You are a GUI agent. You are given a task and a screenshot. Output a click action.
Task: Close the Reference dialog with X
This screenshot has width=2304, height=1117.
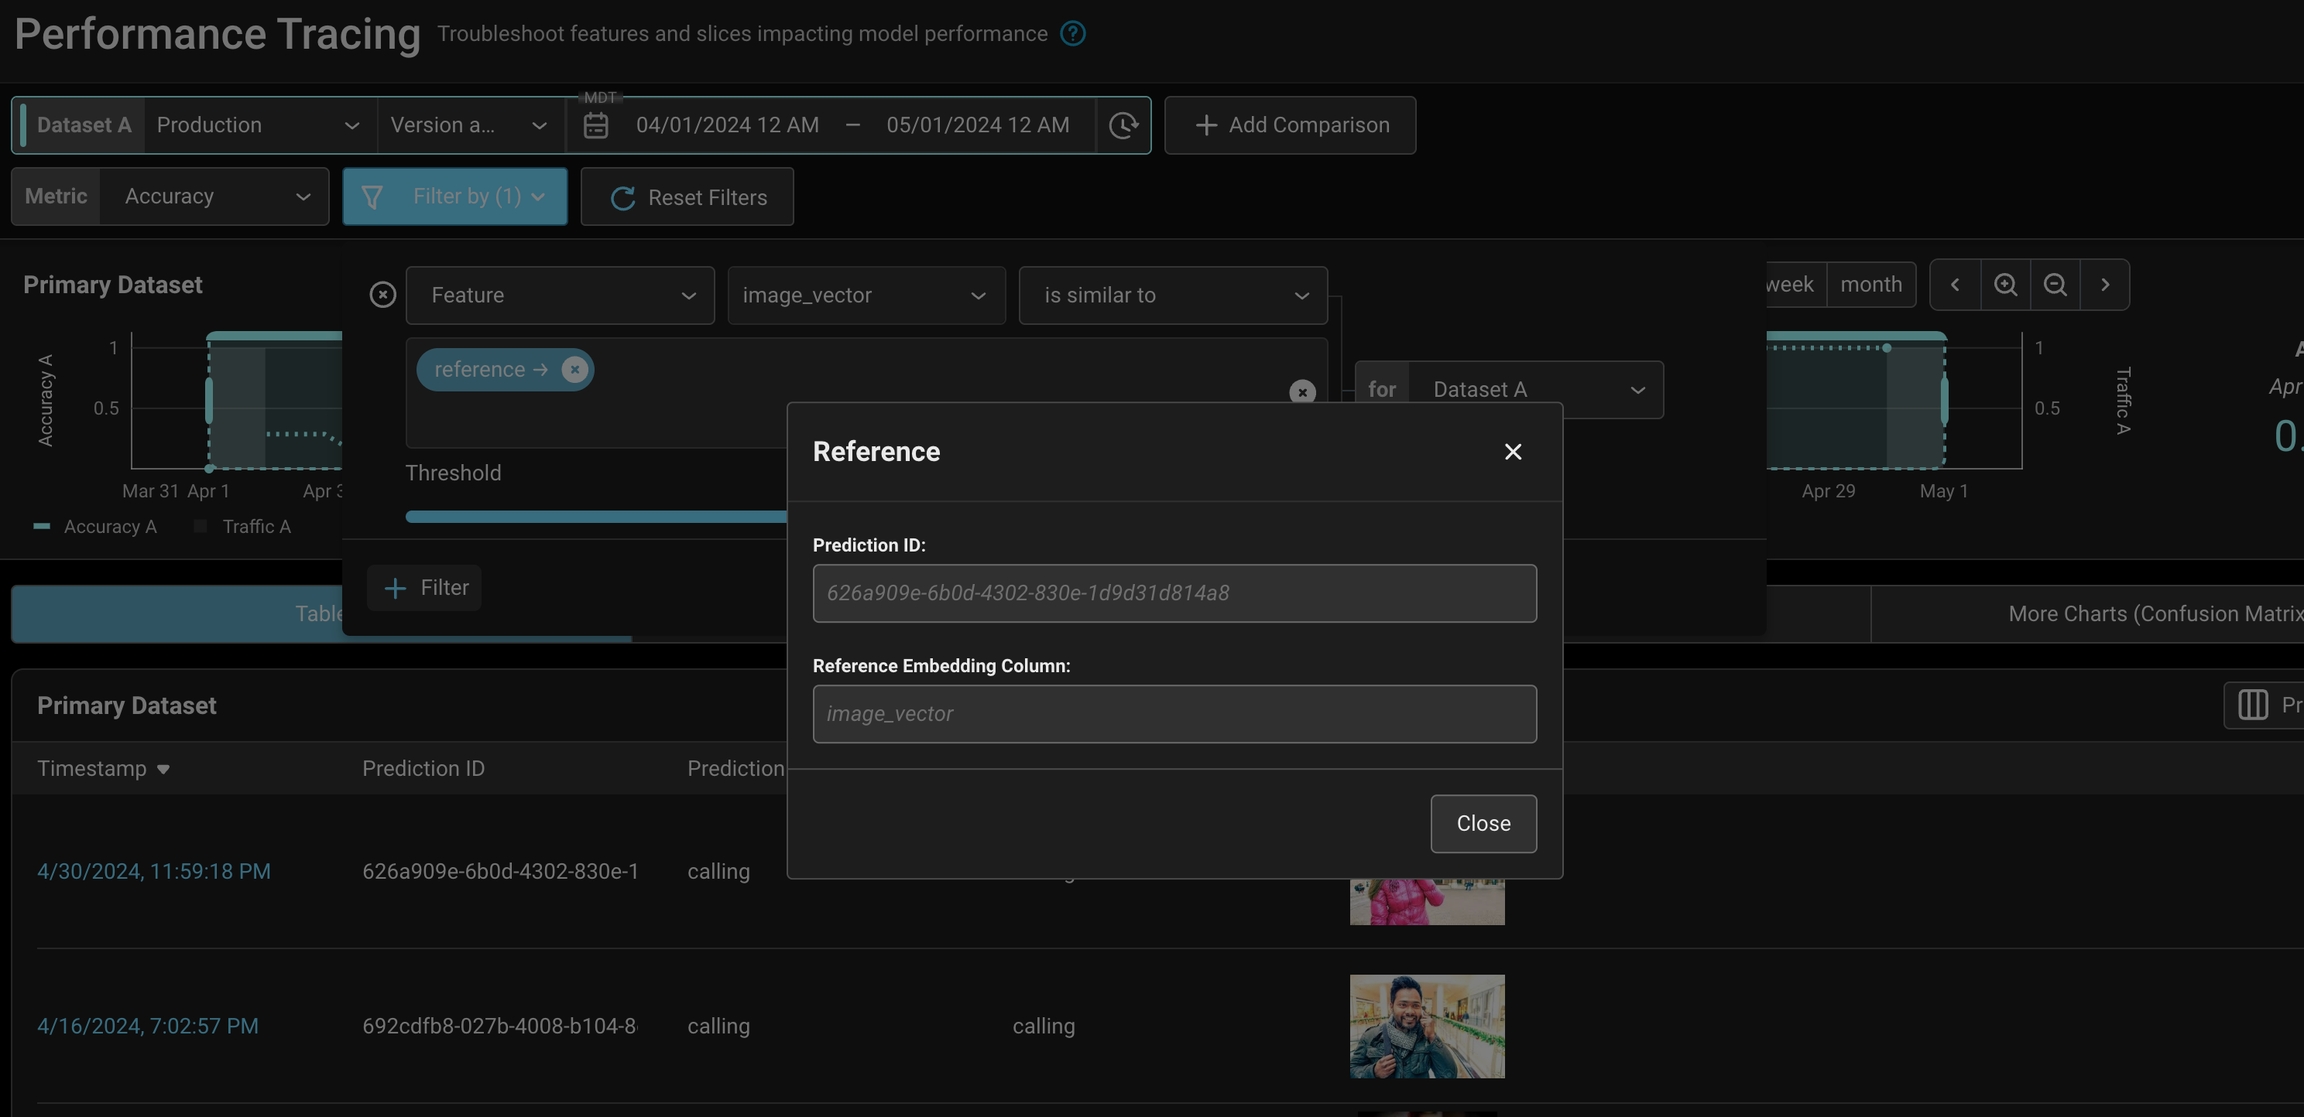click(x=1513, y=452)
